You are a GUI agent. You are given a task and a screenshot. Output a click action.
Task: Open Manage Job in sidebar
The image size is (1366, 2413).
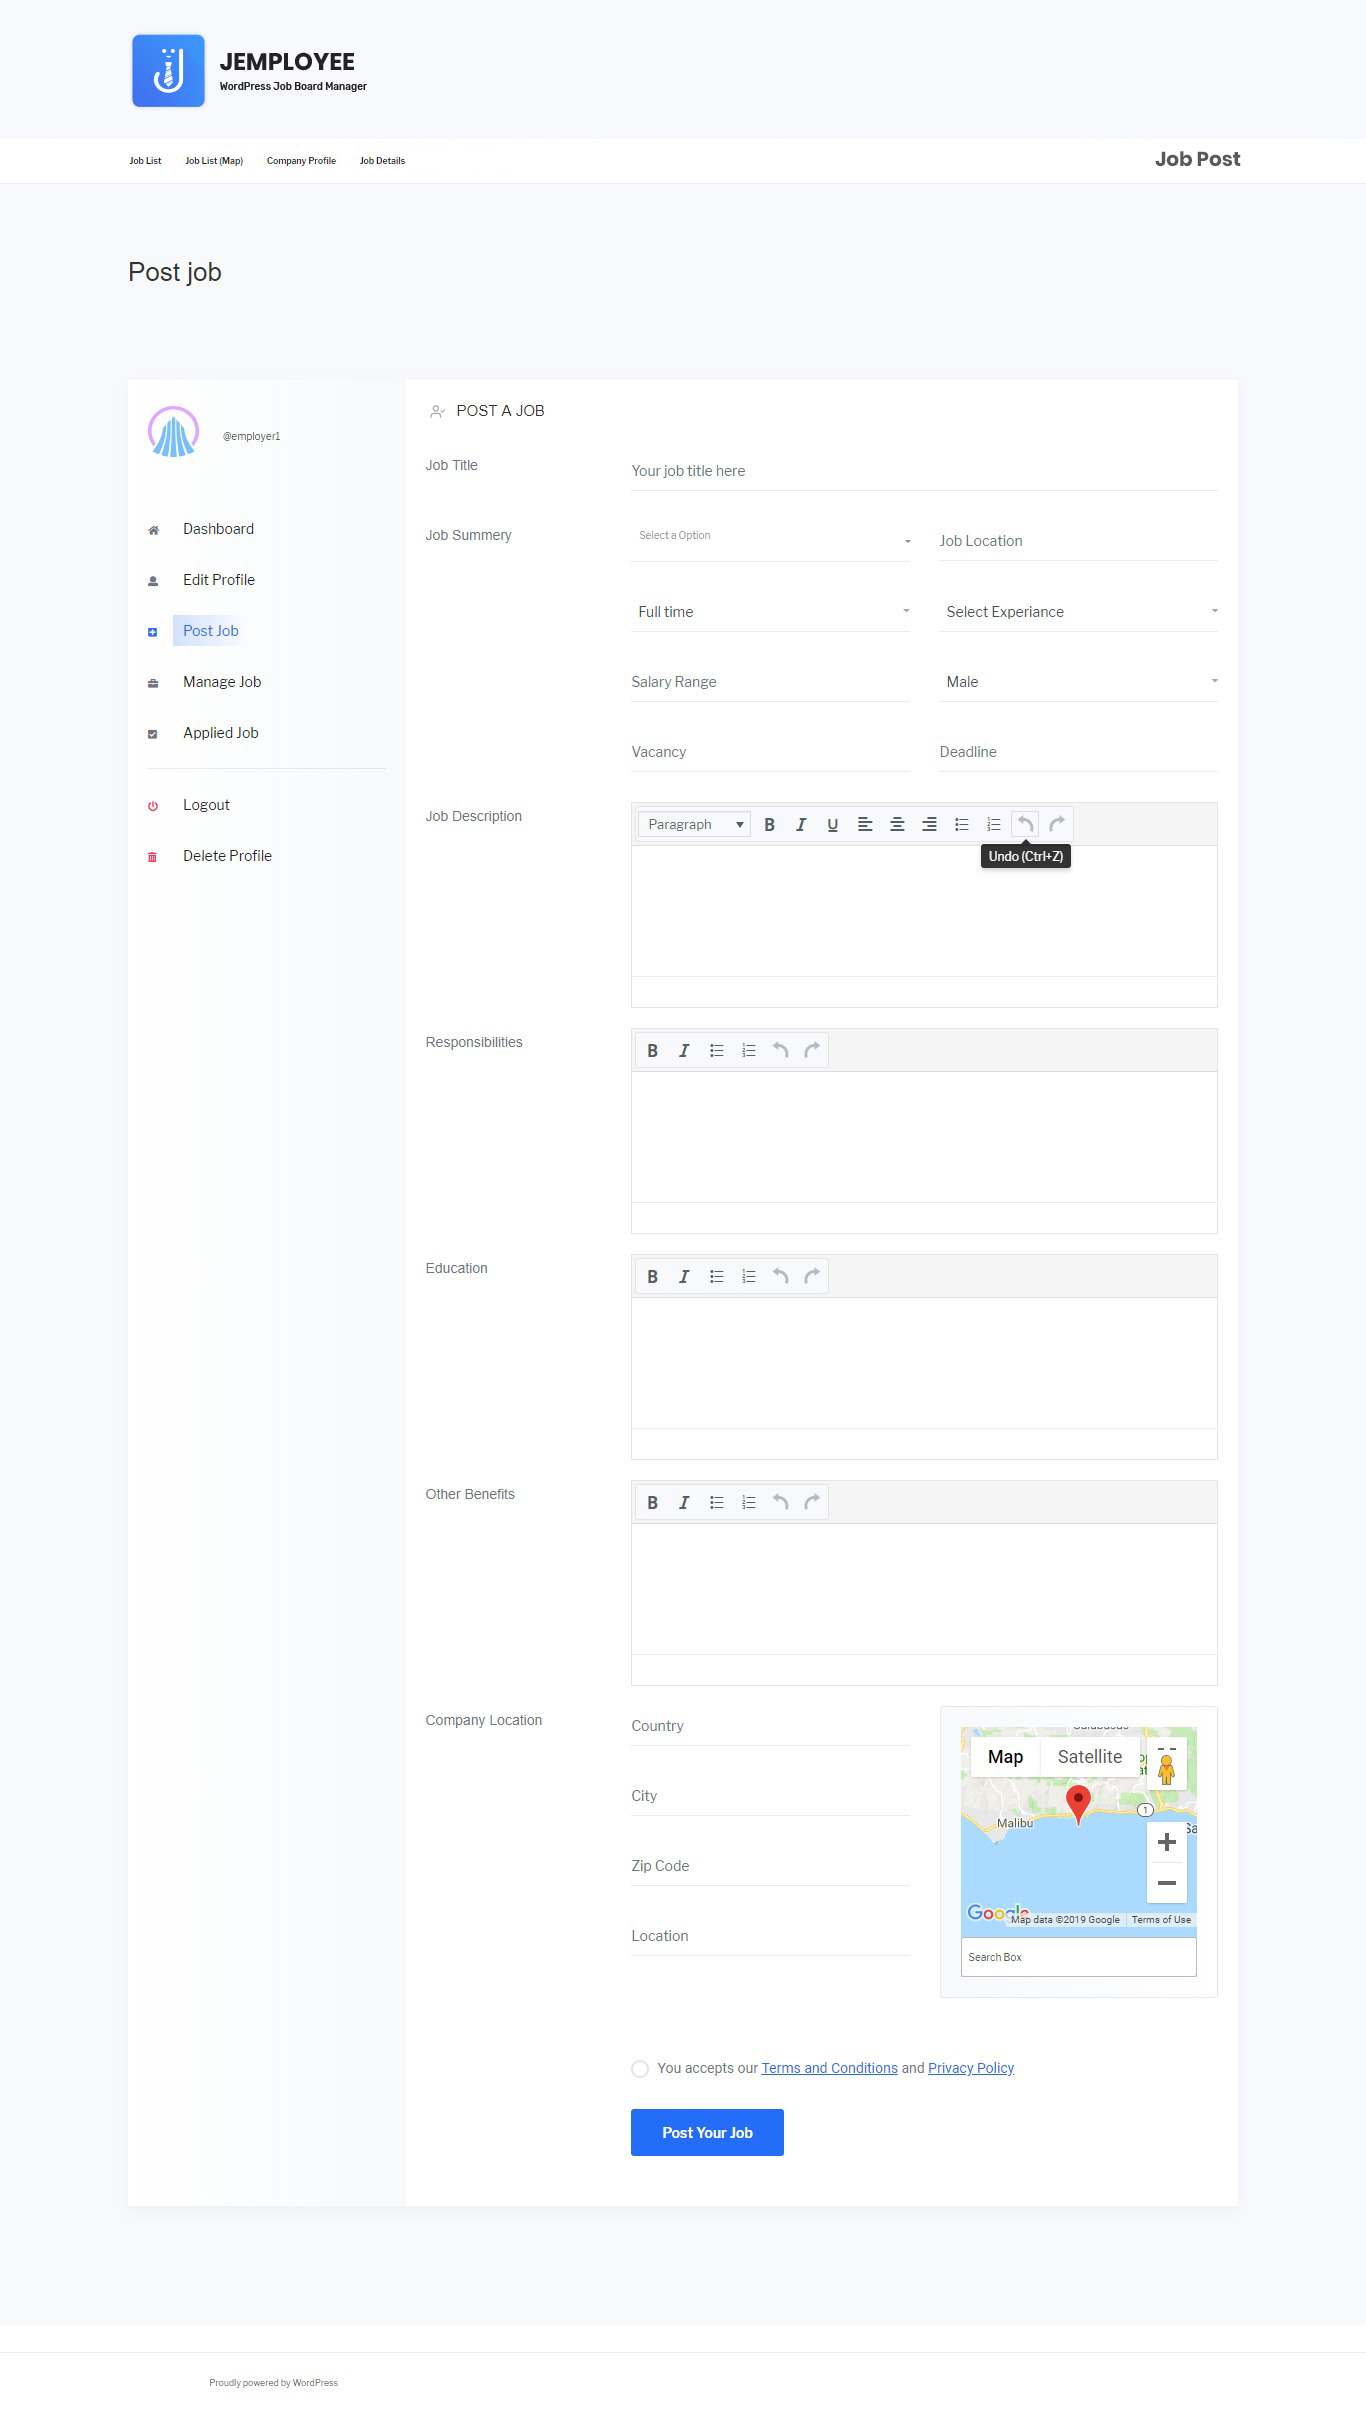tap(222, 682)
